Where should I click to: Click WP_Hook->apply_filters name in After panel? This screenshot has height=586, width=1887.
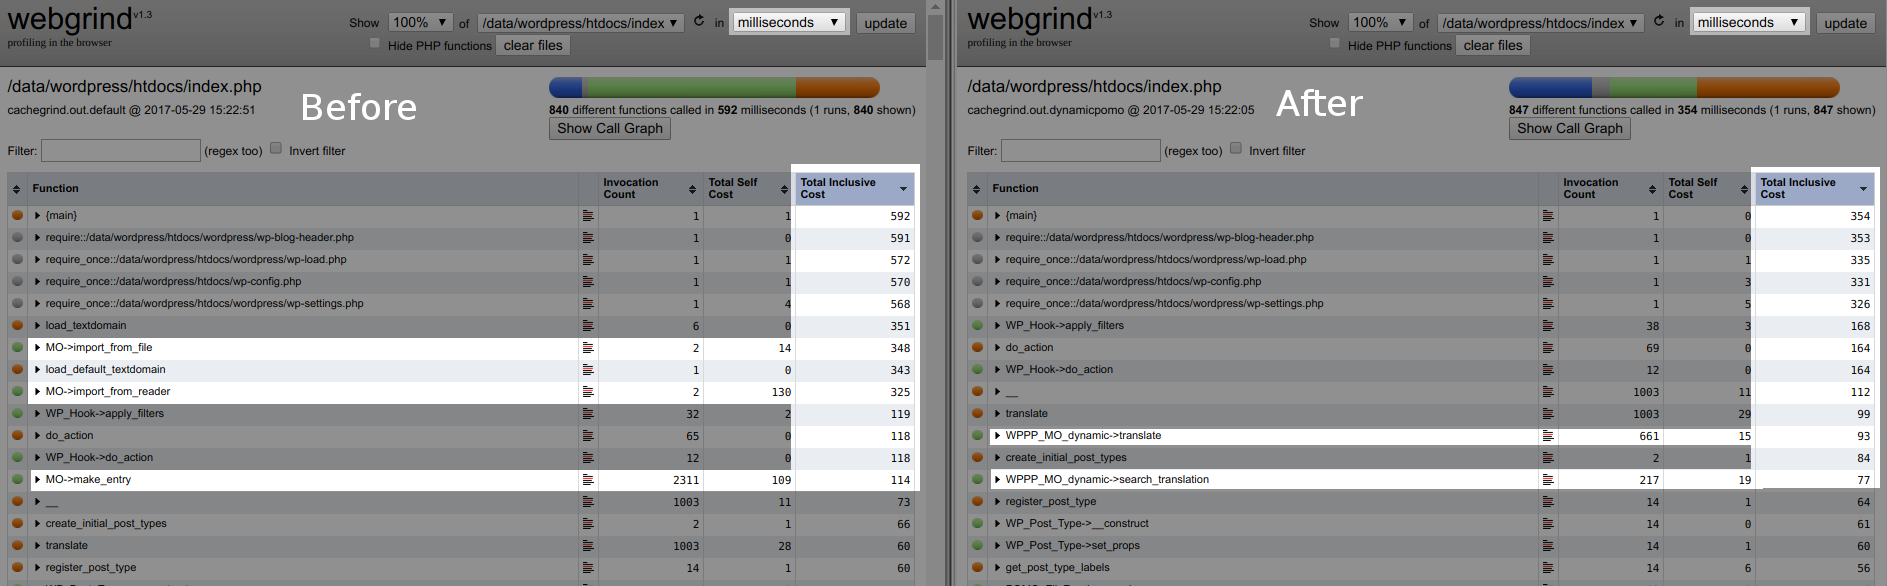tap(1064, 326)
